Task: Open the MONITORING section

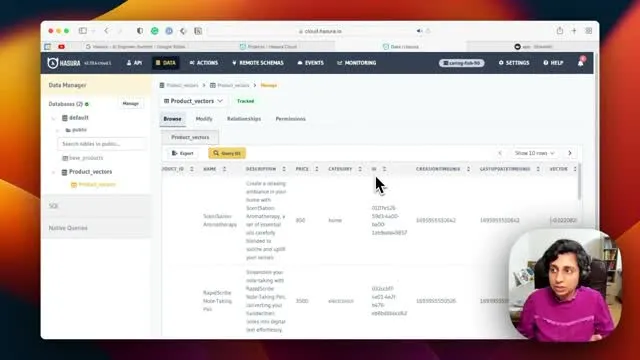Action: point(357,63)
